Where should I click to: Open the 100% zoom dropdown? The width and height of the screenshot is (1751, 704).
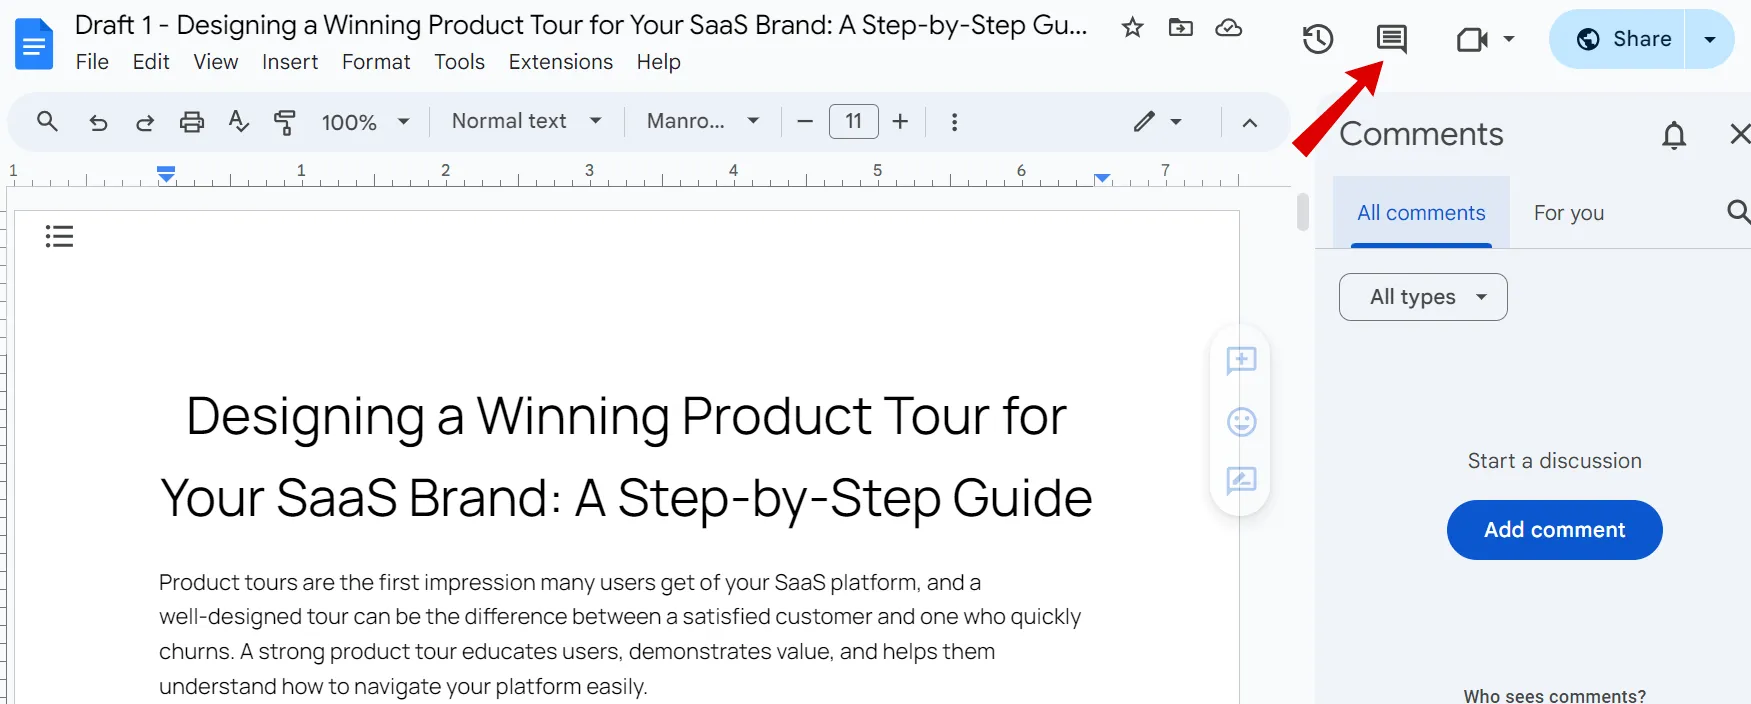coord(365,122)
